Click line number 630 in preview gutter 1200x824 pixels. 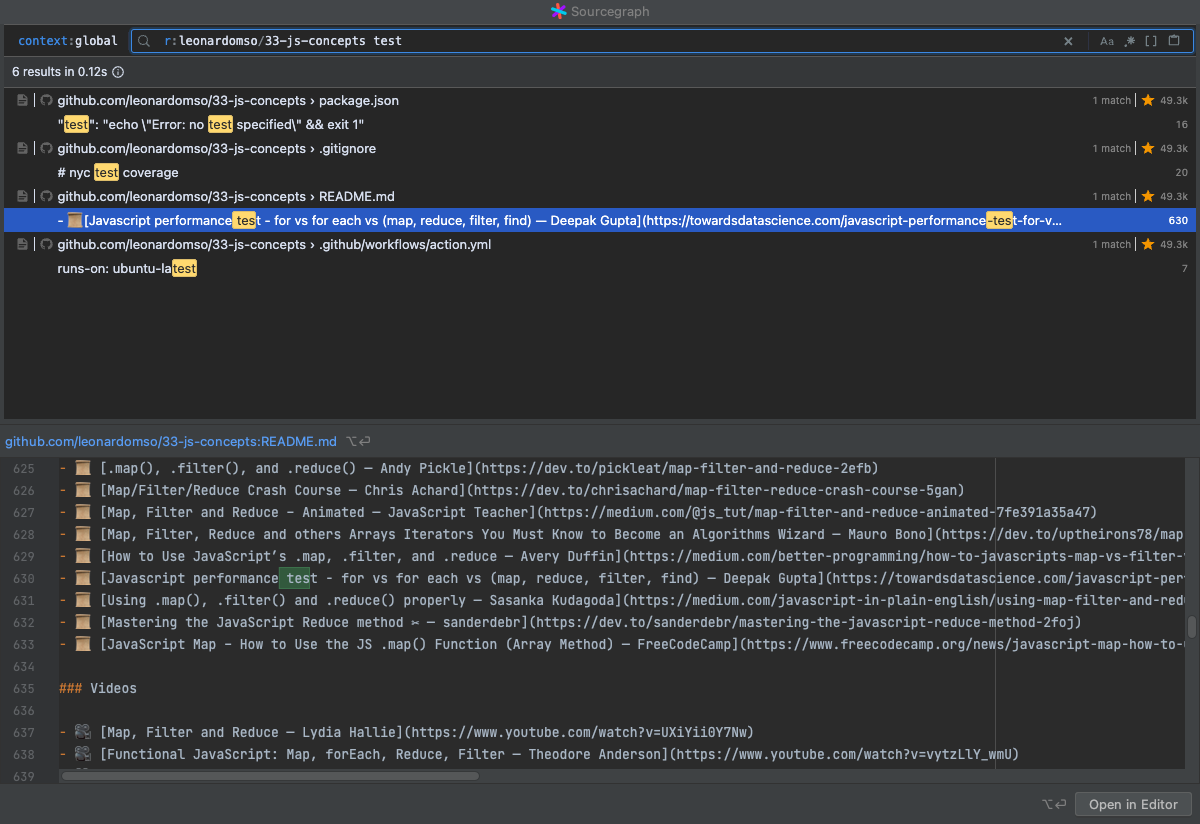tap(22, 578)
